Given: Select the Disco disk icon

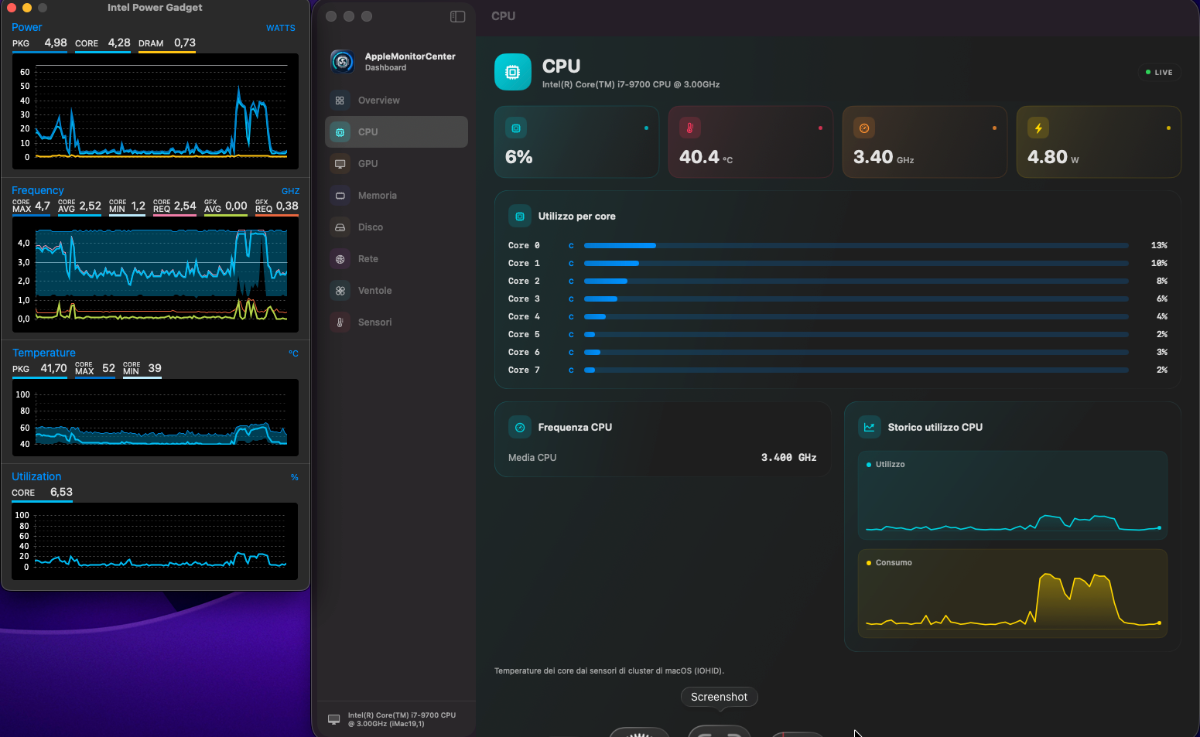Looking at the screenshot, I should pos(340,227).
